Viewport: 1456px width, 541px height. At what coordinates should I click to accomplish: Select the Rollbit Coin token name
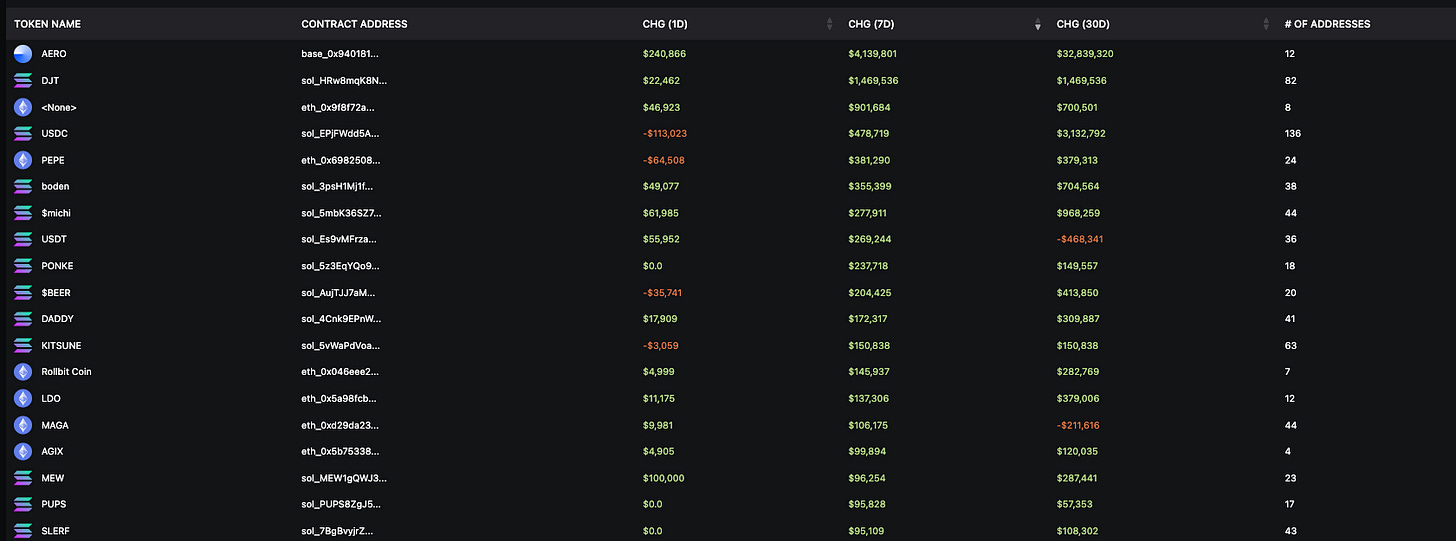(66, 372)
